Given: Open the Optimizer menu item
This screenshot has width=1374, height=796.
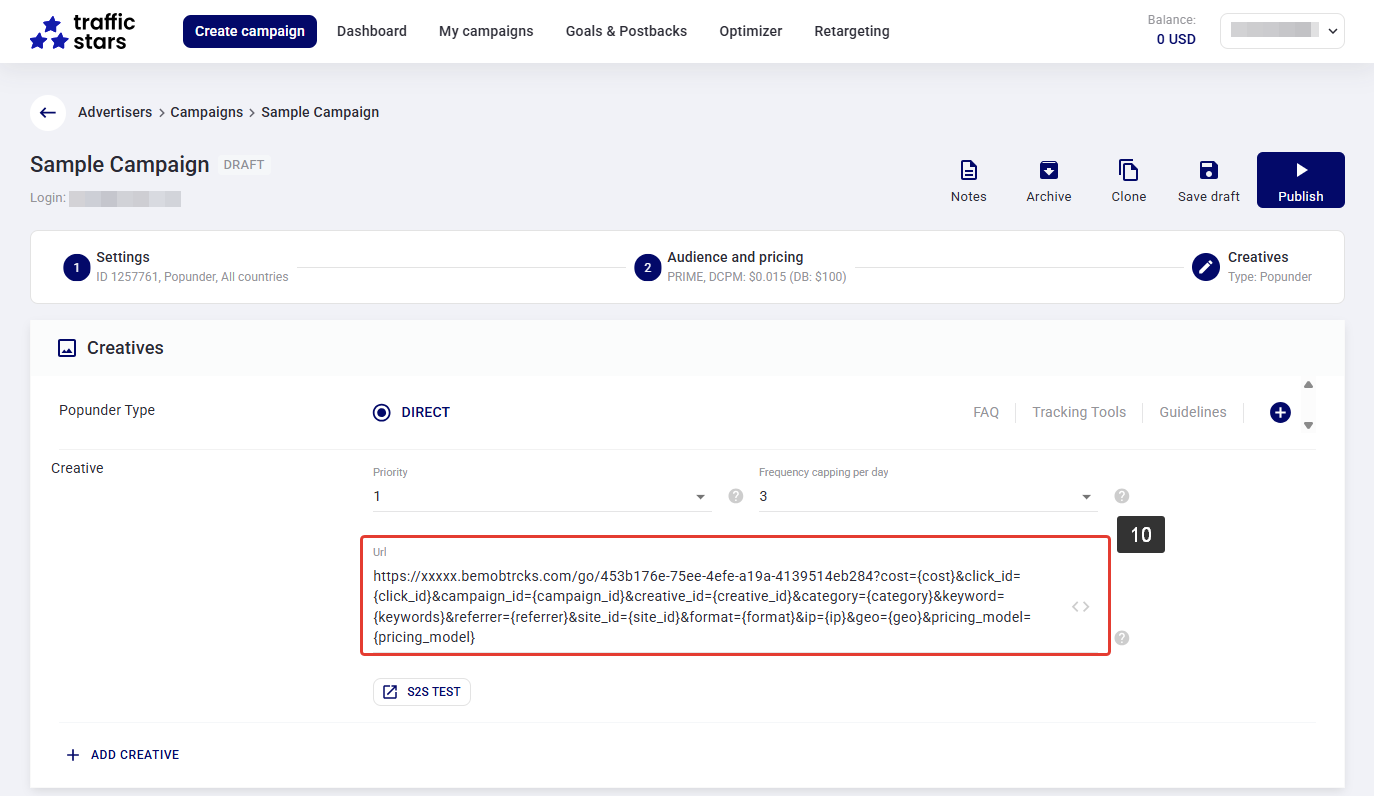Looking at the screenshot, I should pyautogui.click(x=750, y=31).
